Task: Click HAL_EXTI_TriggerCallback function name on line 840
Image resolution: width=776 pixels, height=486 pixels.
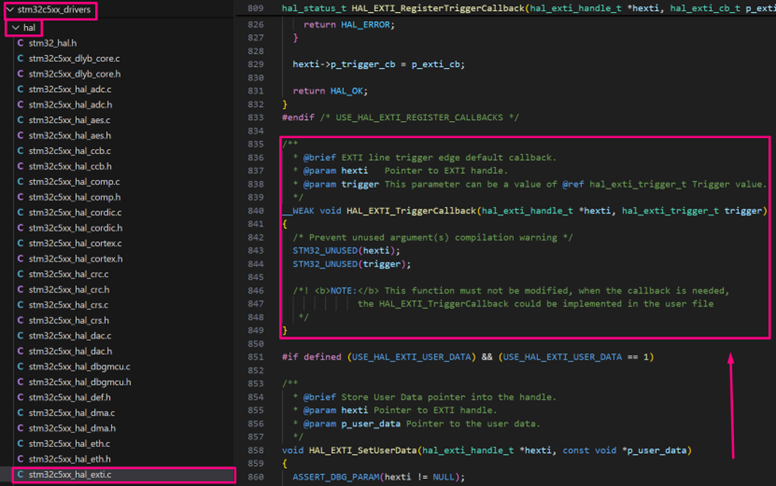Action: 411,211
